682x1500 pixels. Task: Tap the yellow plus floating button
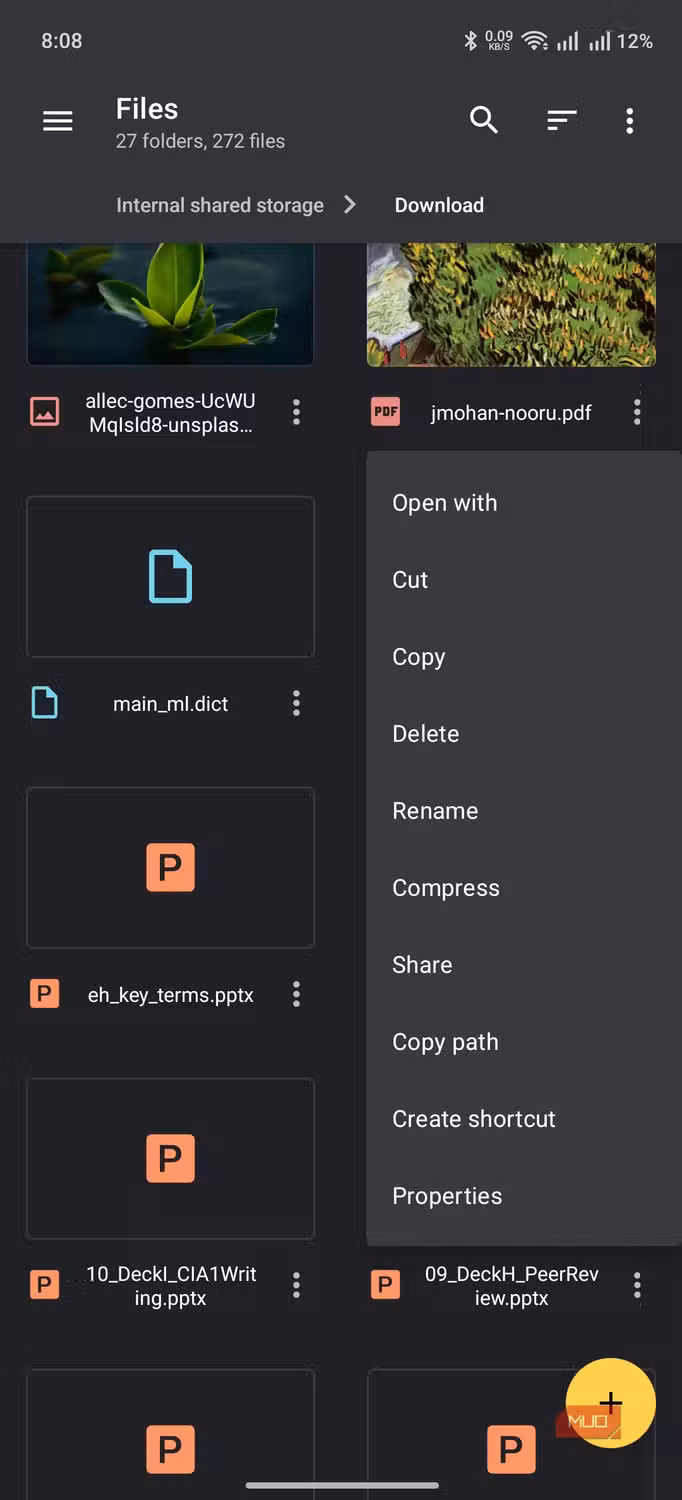point(610,1403)
